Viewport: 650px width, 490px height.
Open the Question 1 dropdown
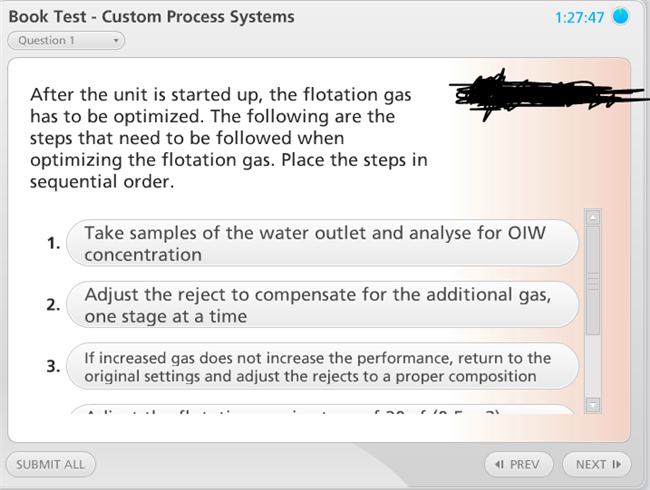pyautogui.click(x=66, y=41)
